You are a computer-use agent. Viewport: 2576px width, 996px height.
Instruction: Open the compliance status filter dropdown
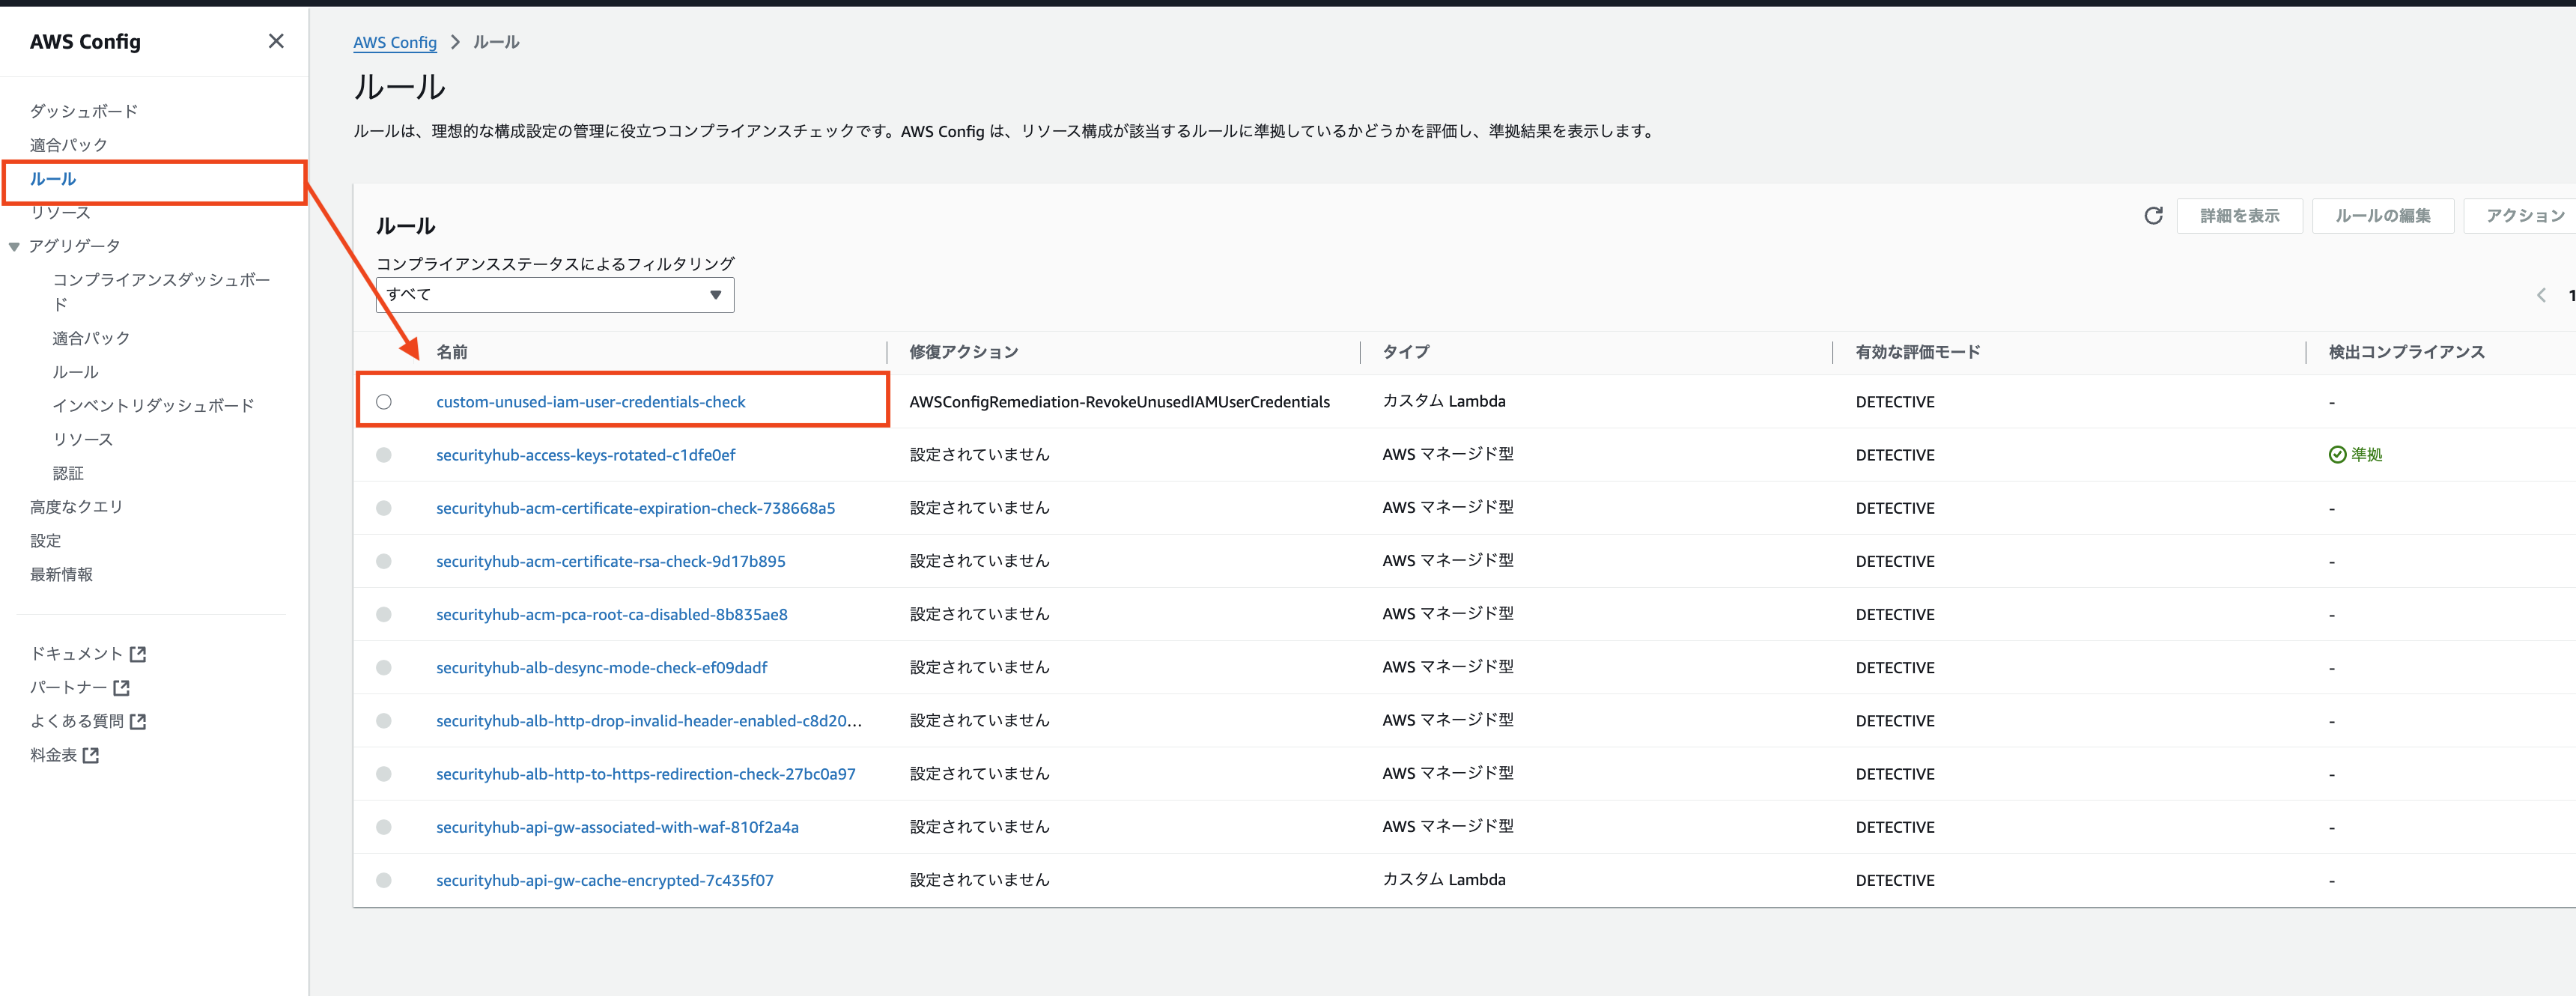point(555,295)
